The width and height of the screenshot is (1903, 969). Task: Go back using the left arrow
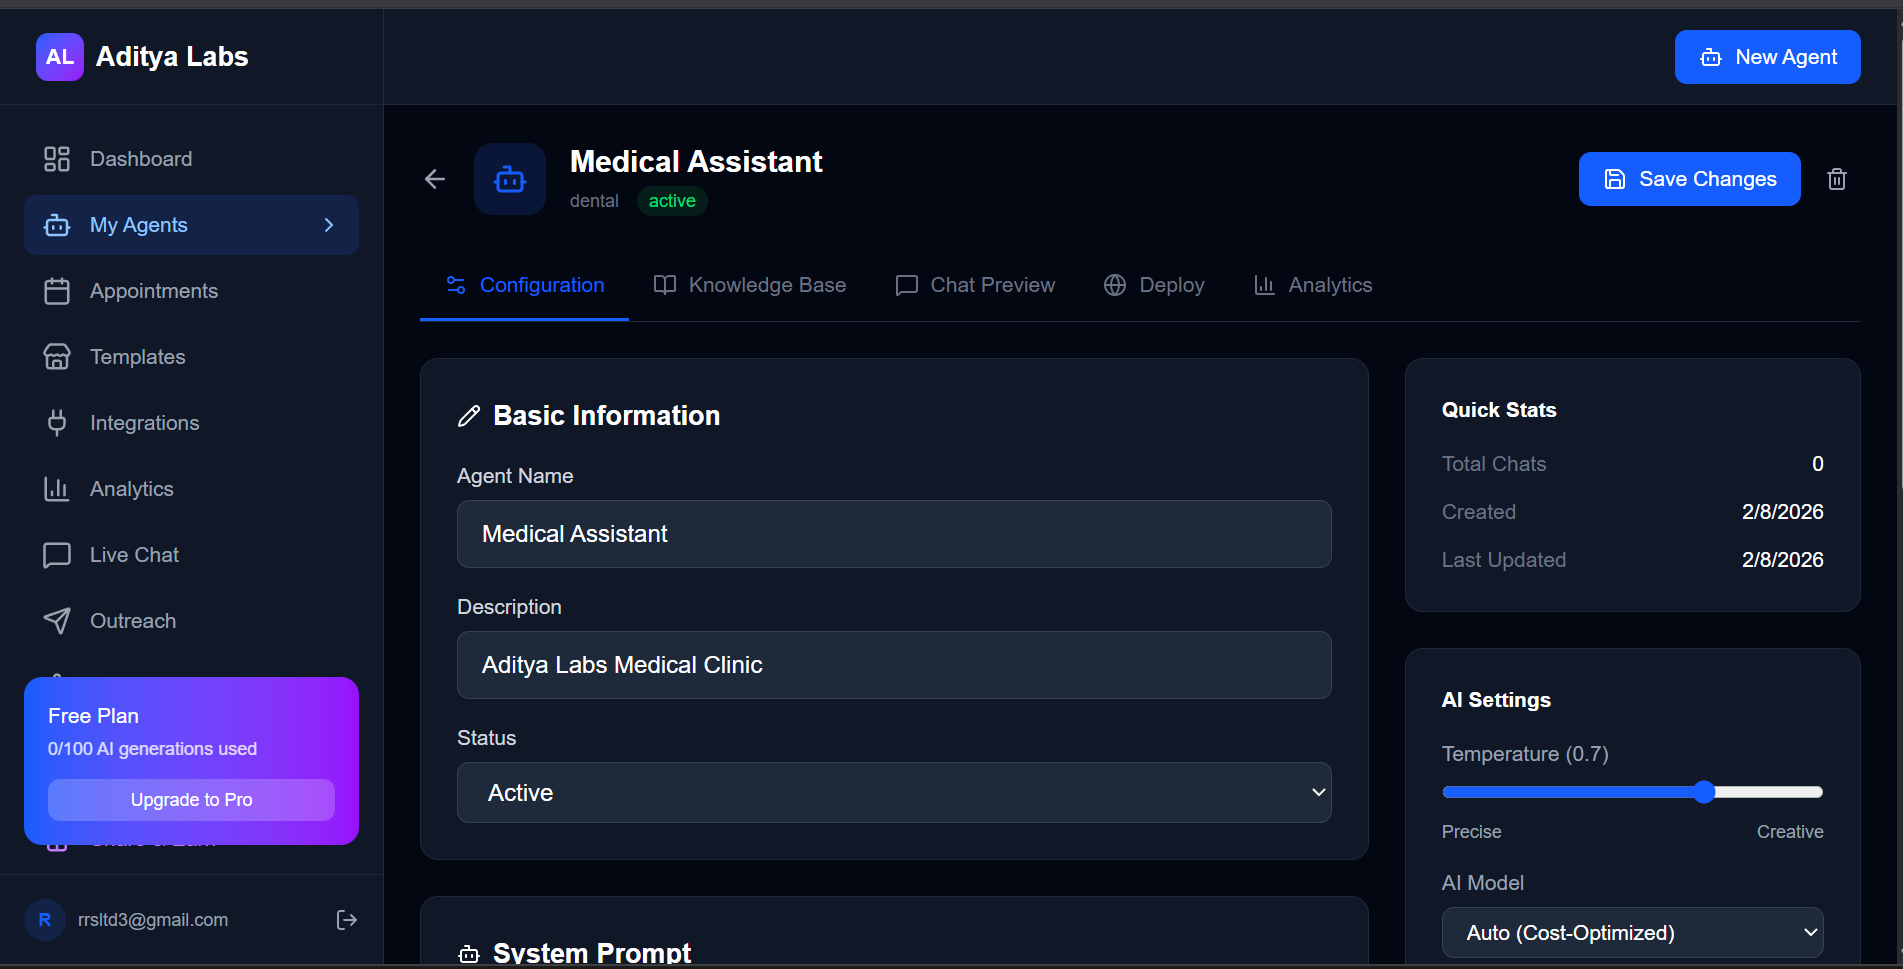[x=435, y=179]
